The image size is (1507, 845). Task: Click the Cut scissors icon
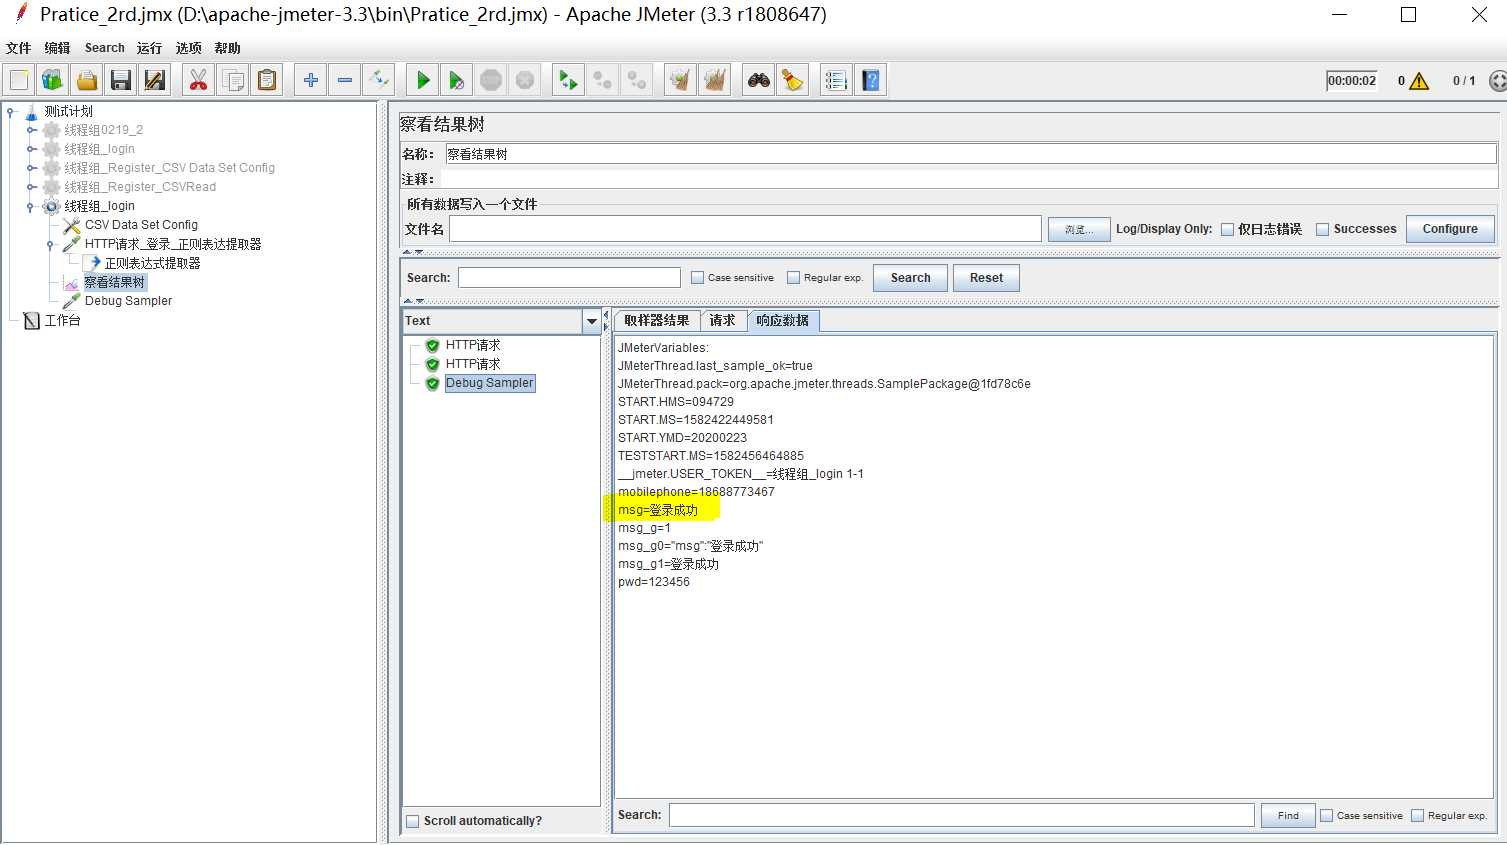[198, 80]
